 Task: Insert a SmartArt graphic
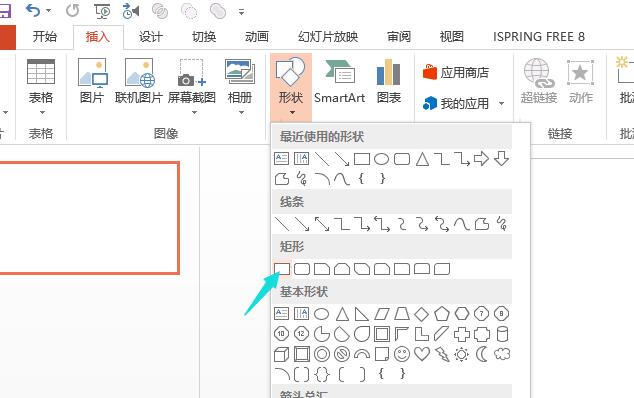(340, 81)
